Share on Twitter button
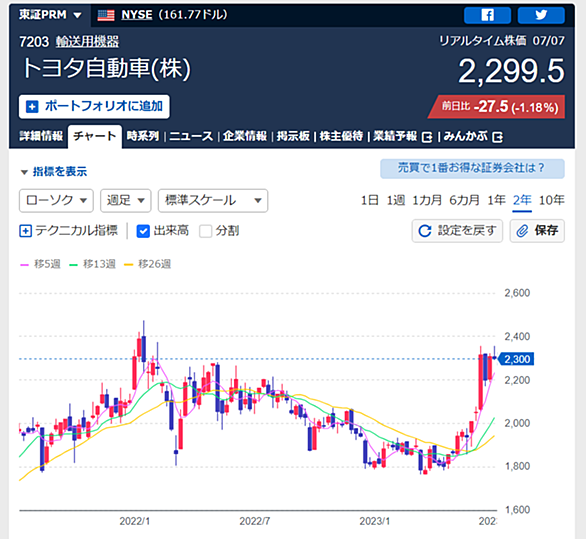This screenshot has height=539, width=586. tap(541, 15)
